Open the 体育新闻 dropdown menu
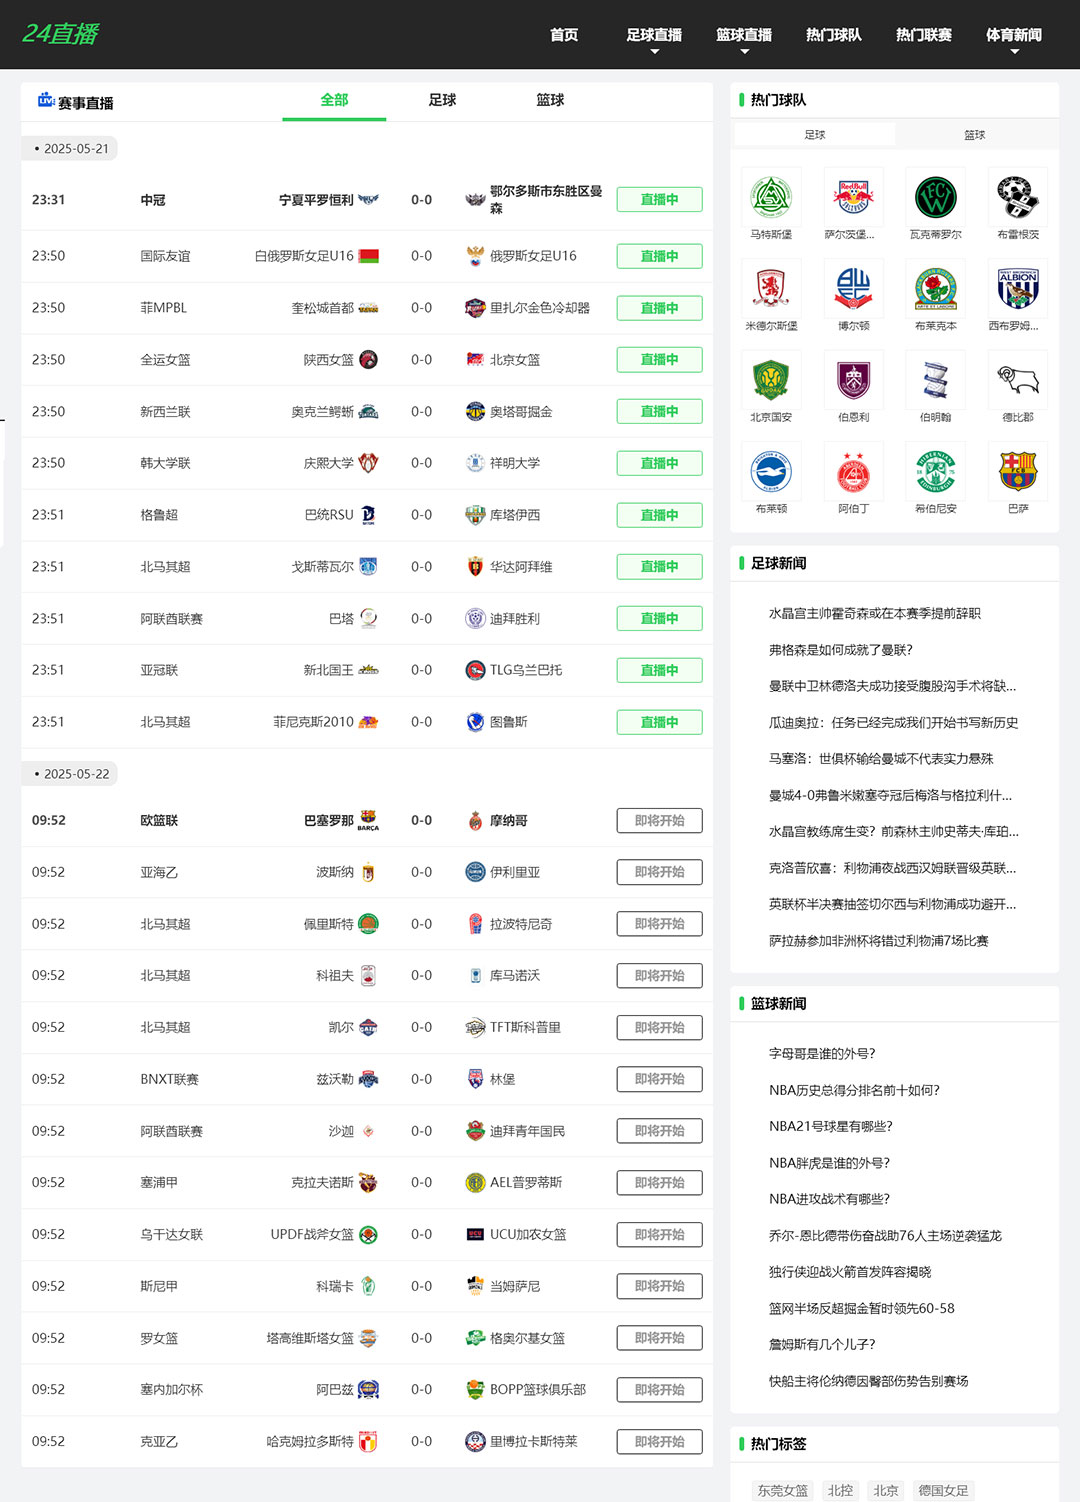 coord(1014,36)
